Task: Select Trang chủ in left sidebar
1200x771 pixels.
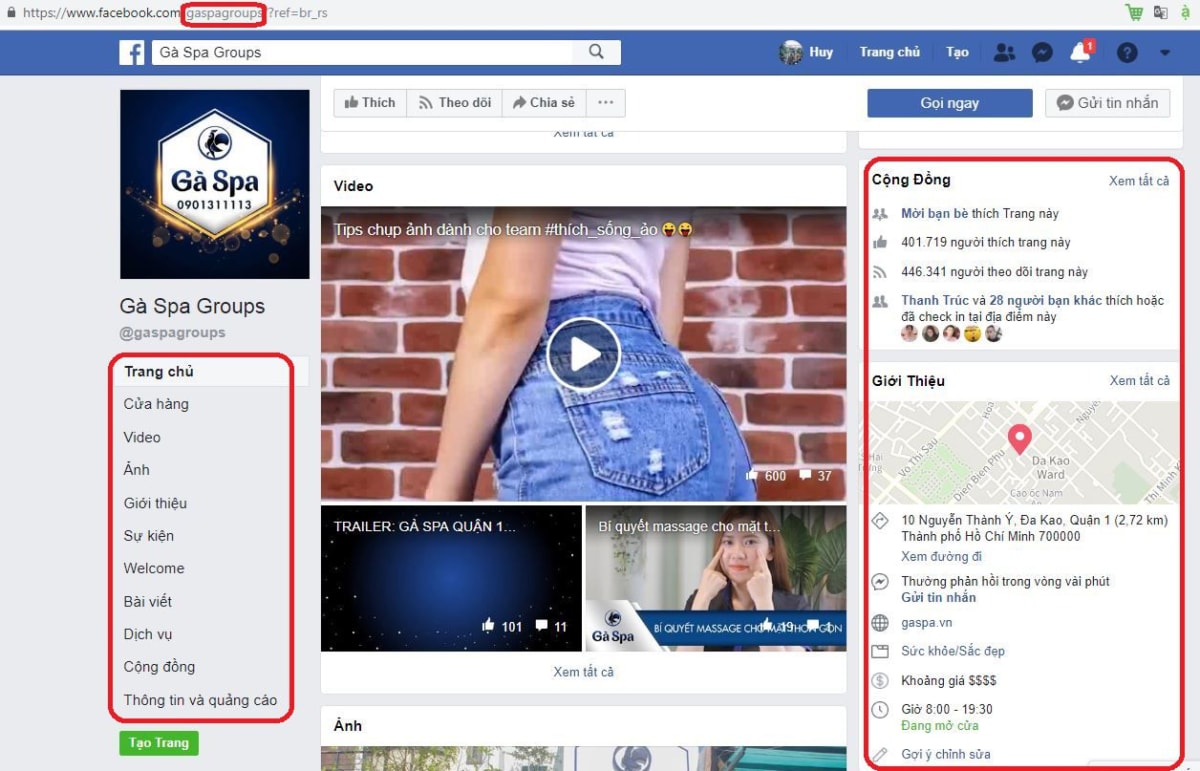Action: tap(210, 371)
